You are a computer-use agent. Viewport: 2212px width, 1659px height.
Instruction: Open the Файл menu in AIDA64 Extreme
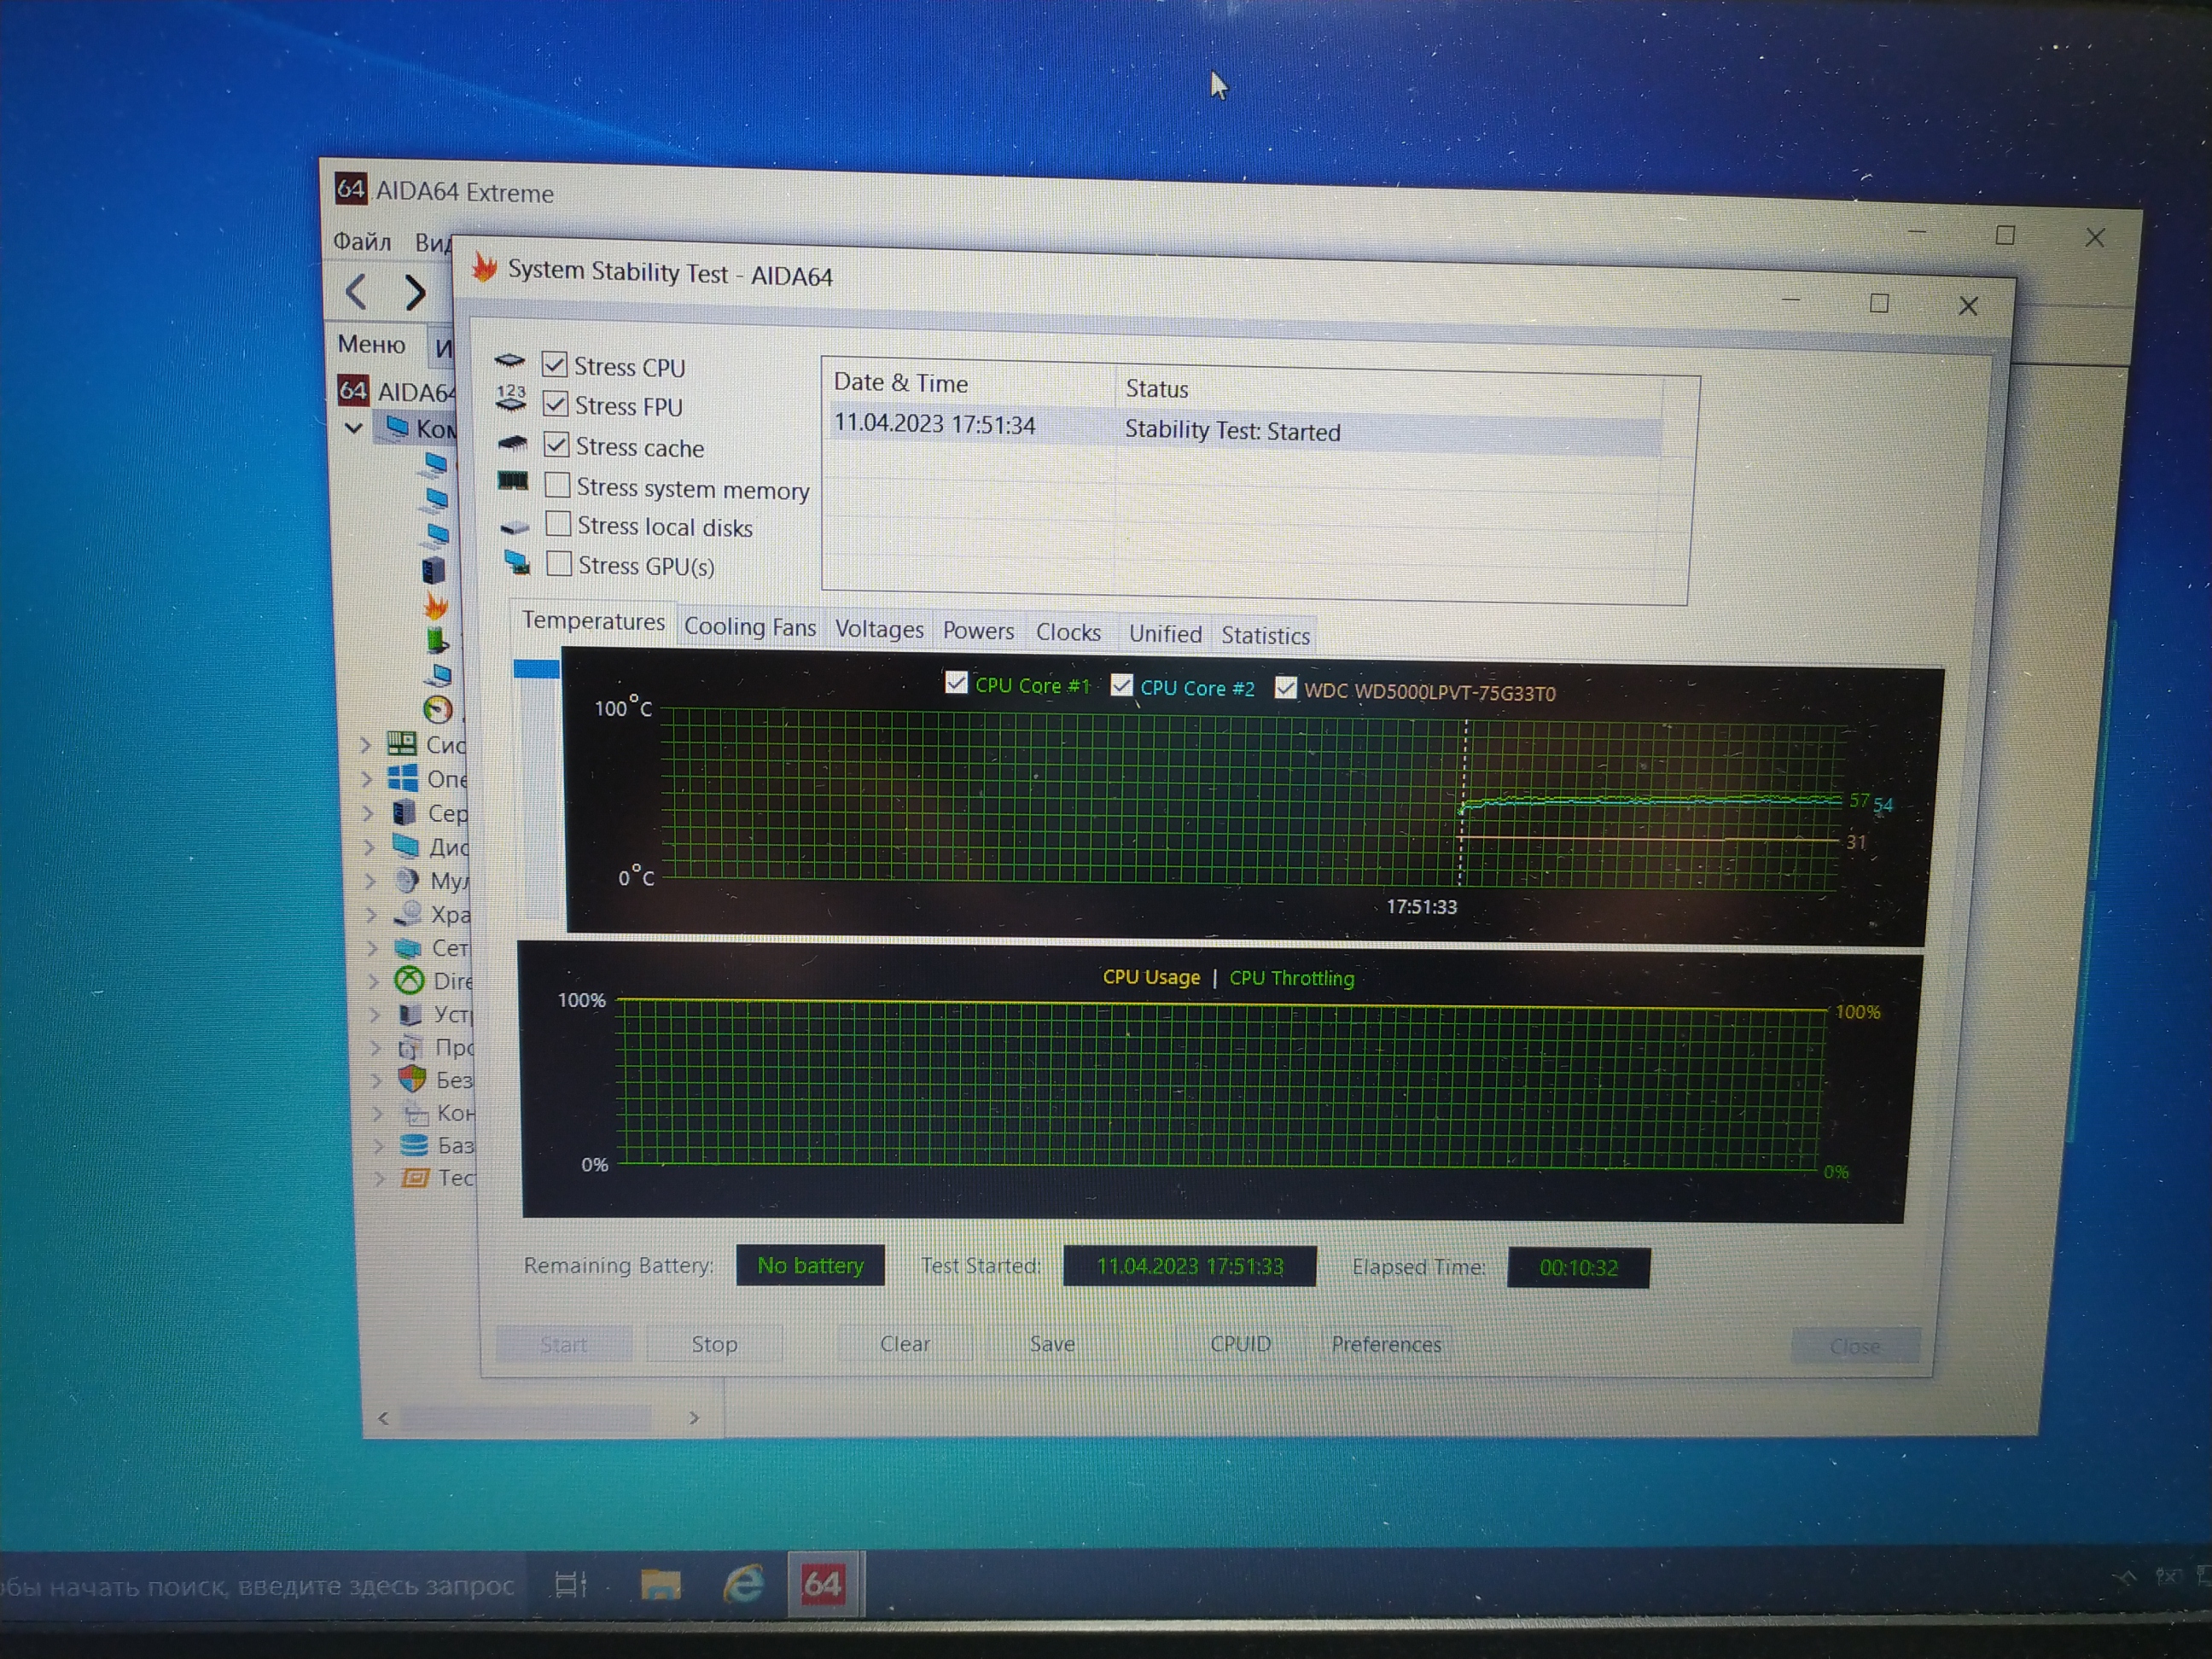click(362, 241)
